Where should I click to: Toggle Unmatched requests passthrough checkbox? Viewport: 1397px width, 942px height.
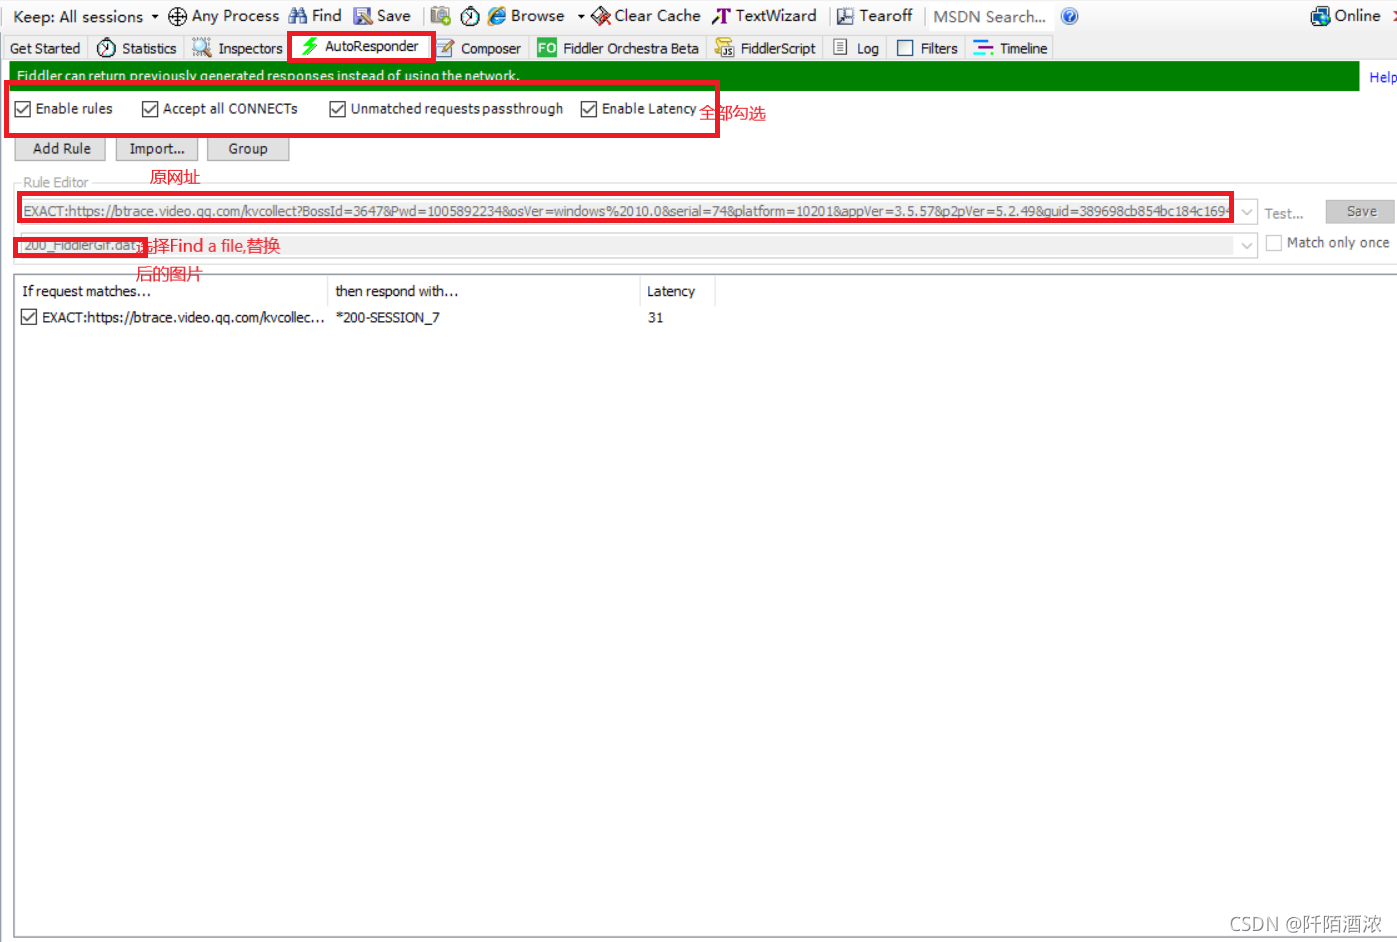pos(338,109)
